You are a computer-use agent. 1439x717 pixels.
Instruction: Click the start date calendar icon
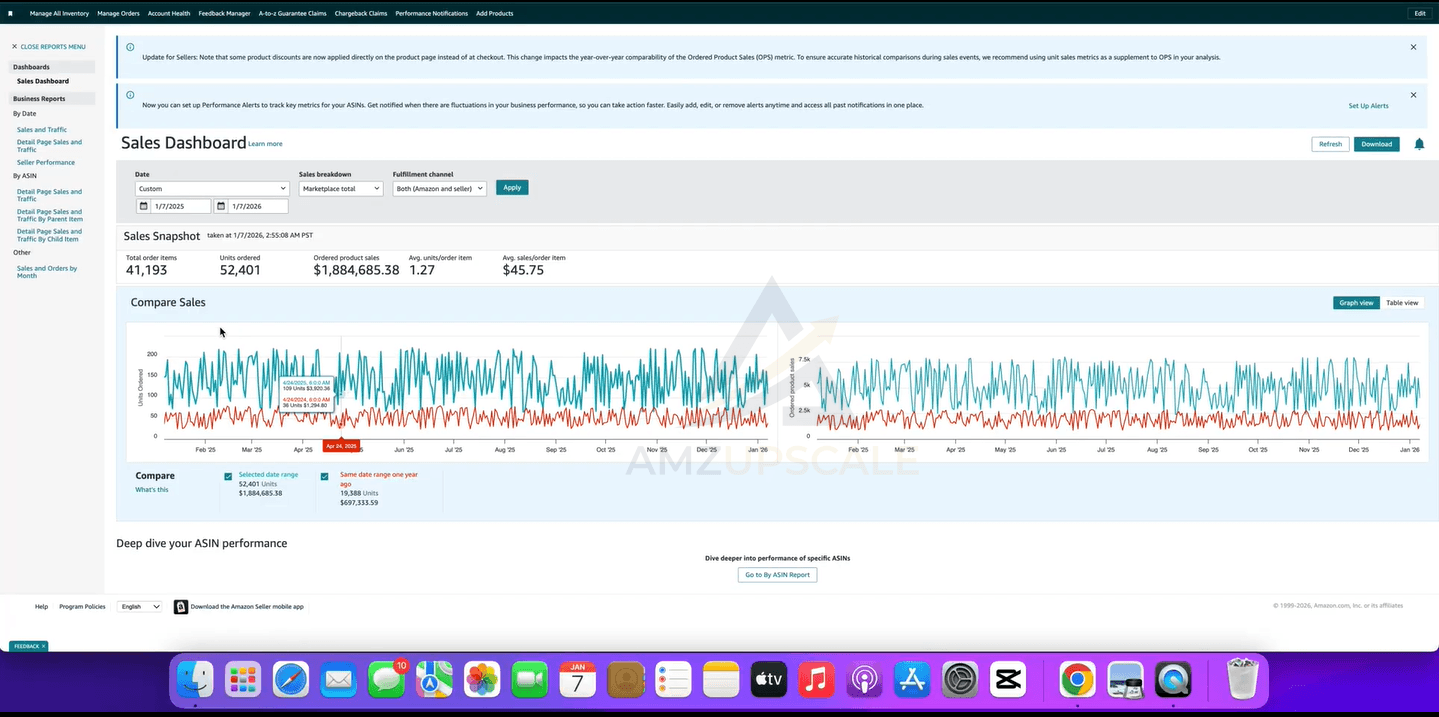tap(143, 206)
